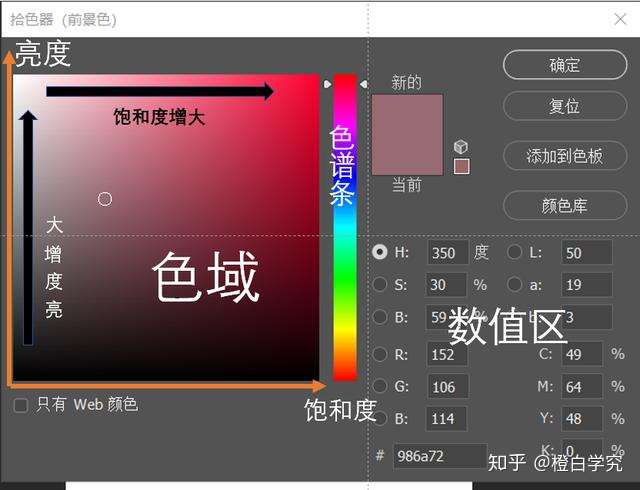The height and width of the screenshot is (490, 640).
Task: Click the K field showing 0
Action: coord(582,449)
